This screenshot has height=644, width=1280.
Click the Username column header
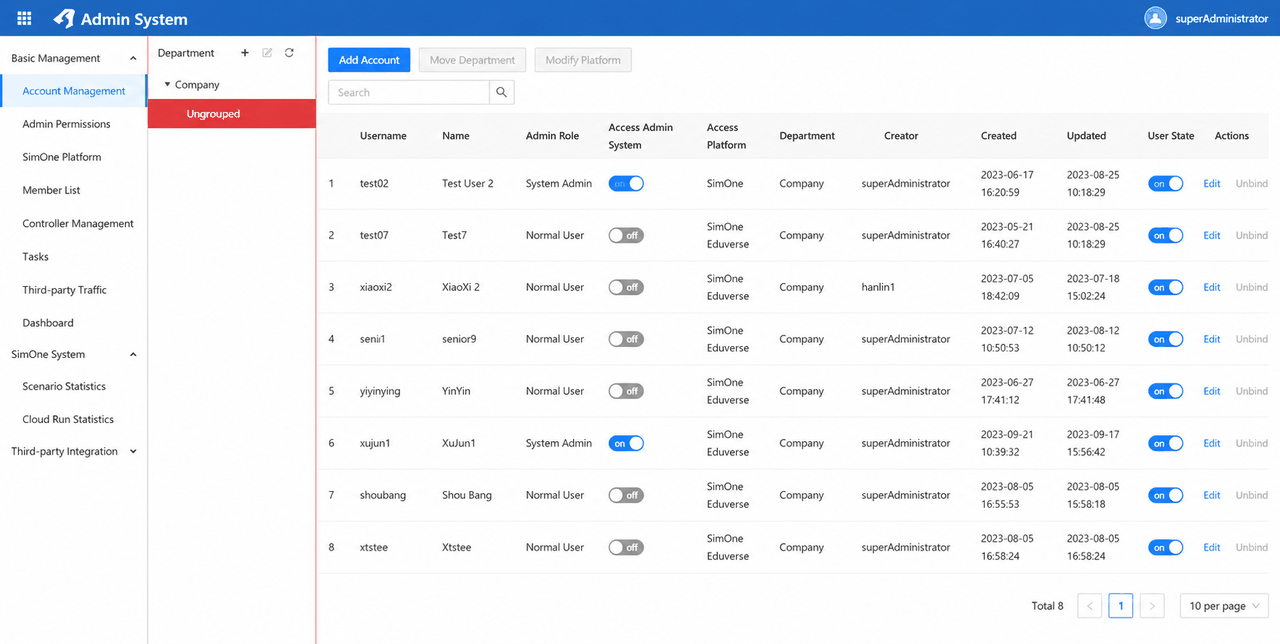tap(383, 136)
